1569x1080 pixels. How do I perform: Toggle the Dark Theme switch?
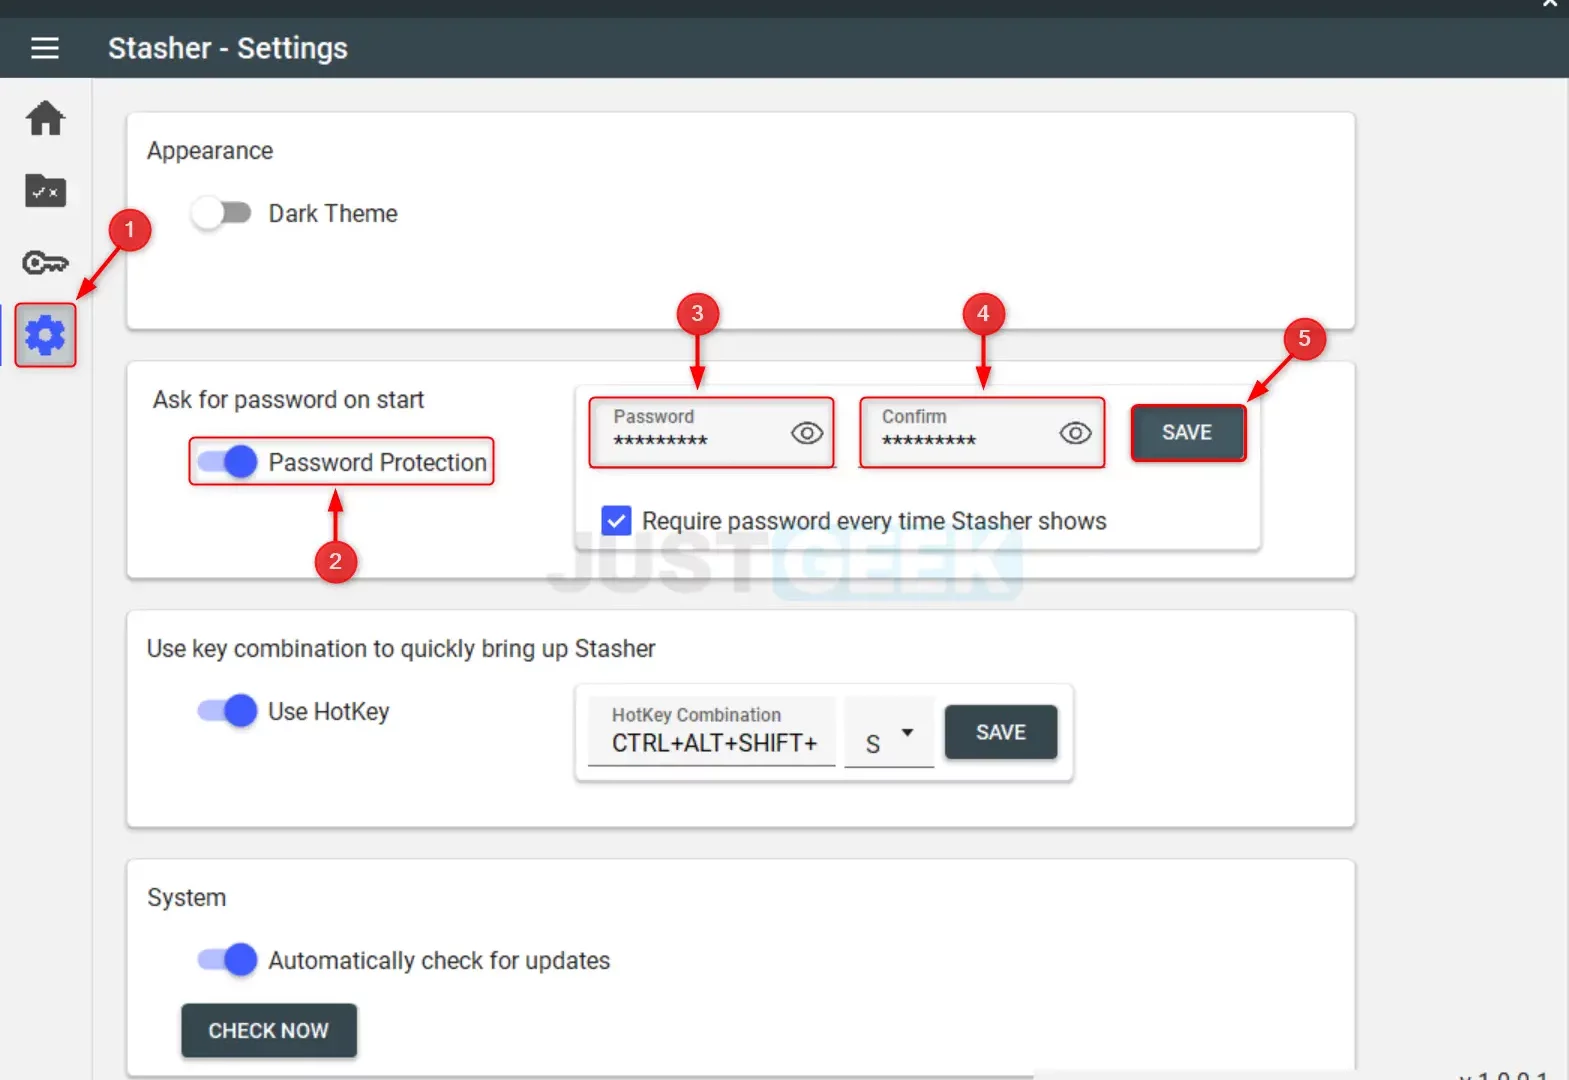tap(222, 213)
